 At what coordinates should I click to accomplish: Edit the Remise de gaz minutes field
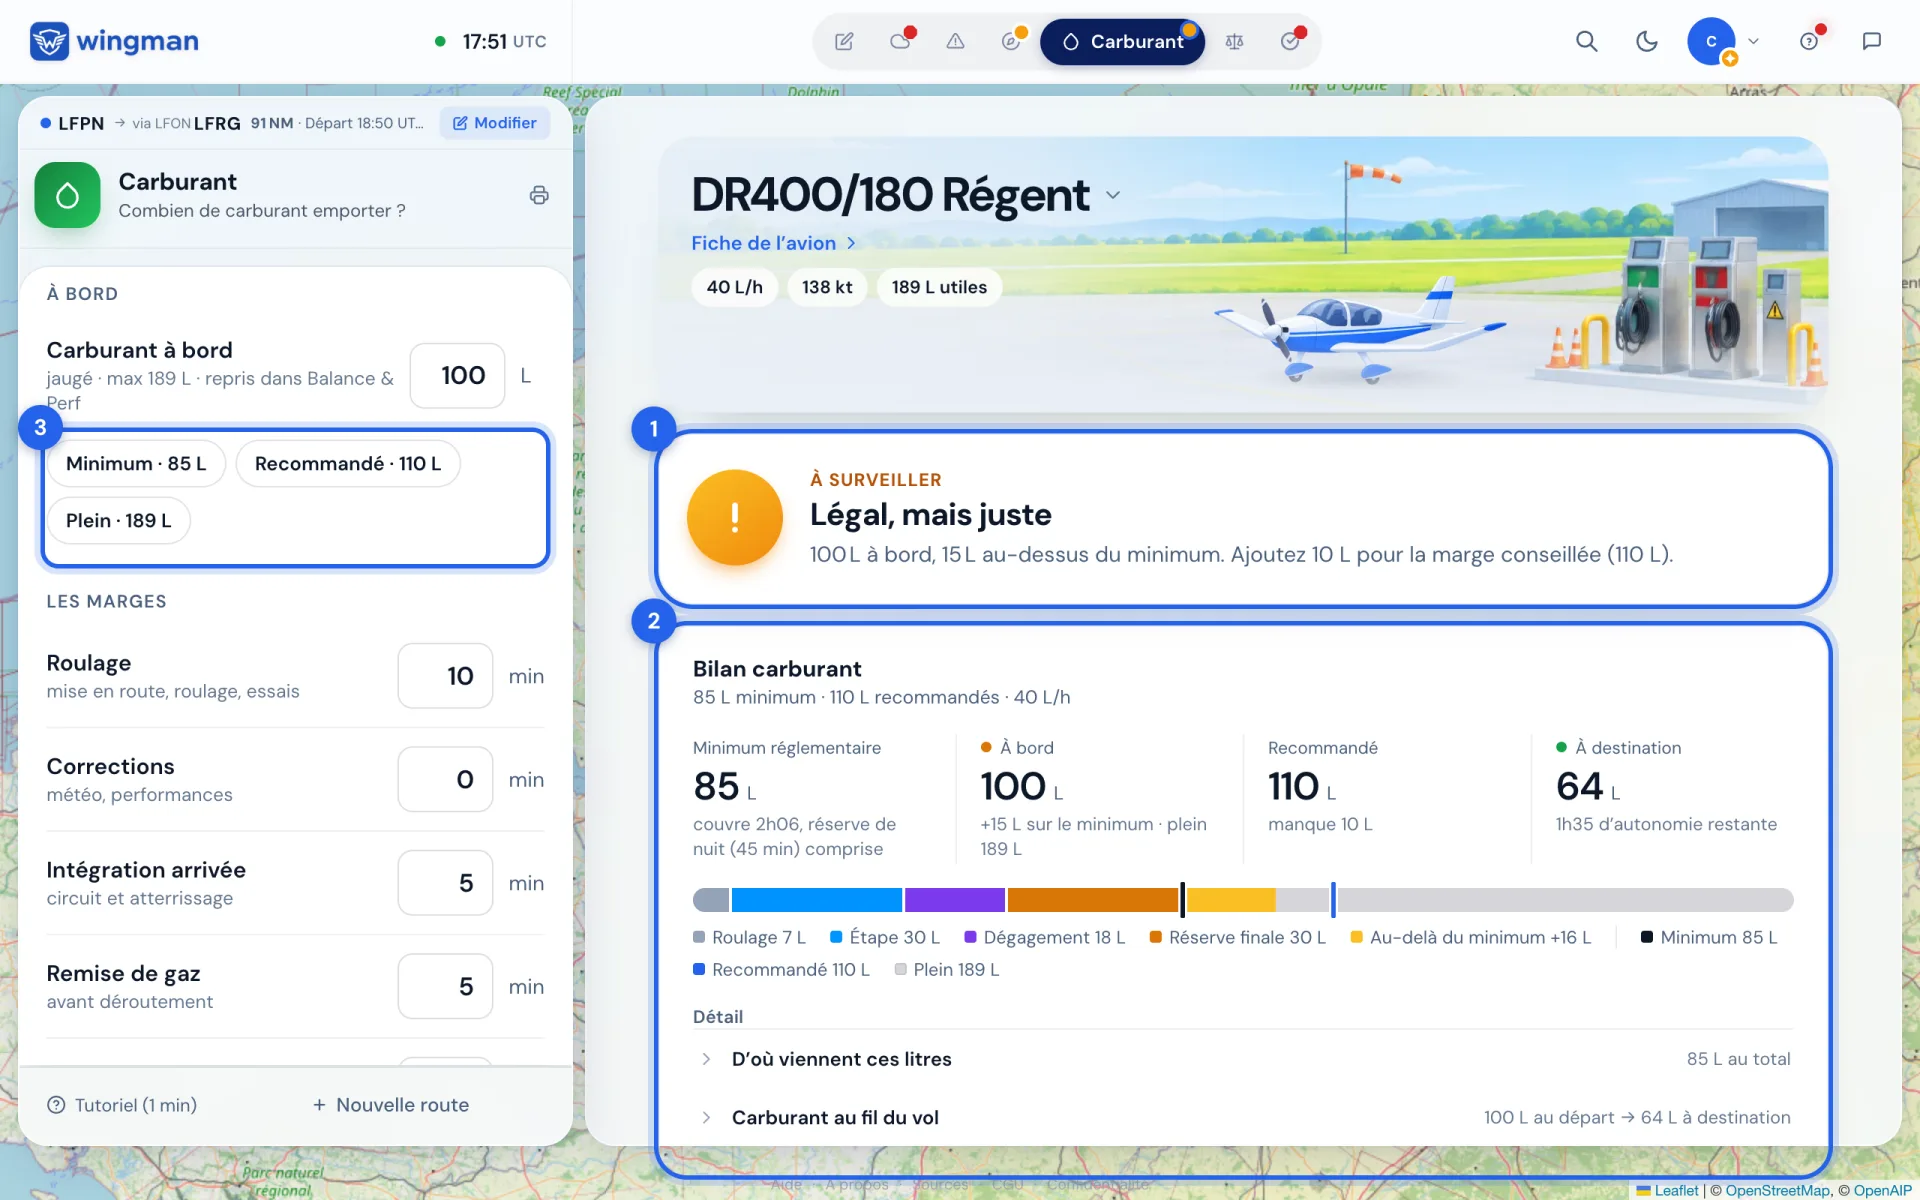(x=446, y=987)
